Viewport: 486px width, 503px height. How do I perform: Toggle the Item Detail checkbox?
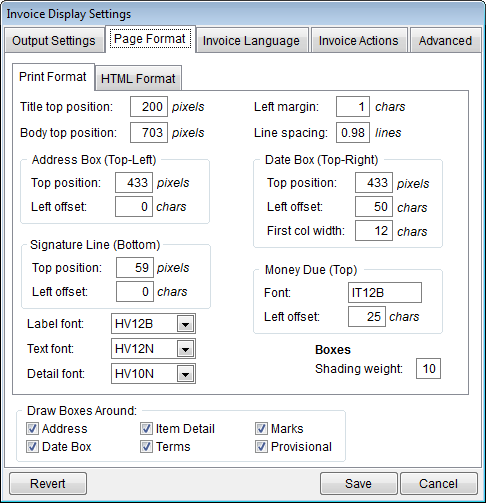(x=146, y=428)
